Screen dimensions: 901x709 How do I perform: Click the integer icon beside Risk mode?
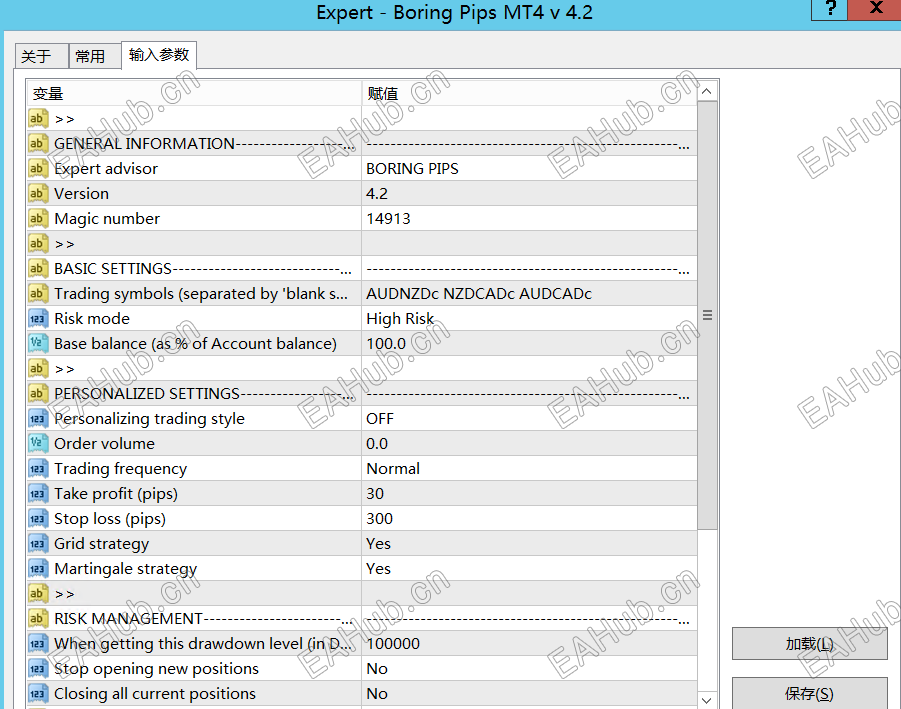tap(38, 318)
